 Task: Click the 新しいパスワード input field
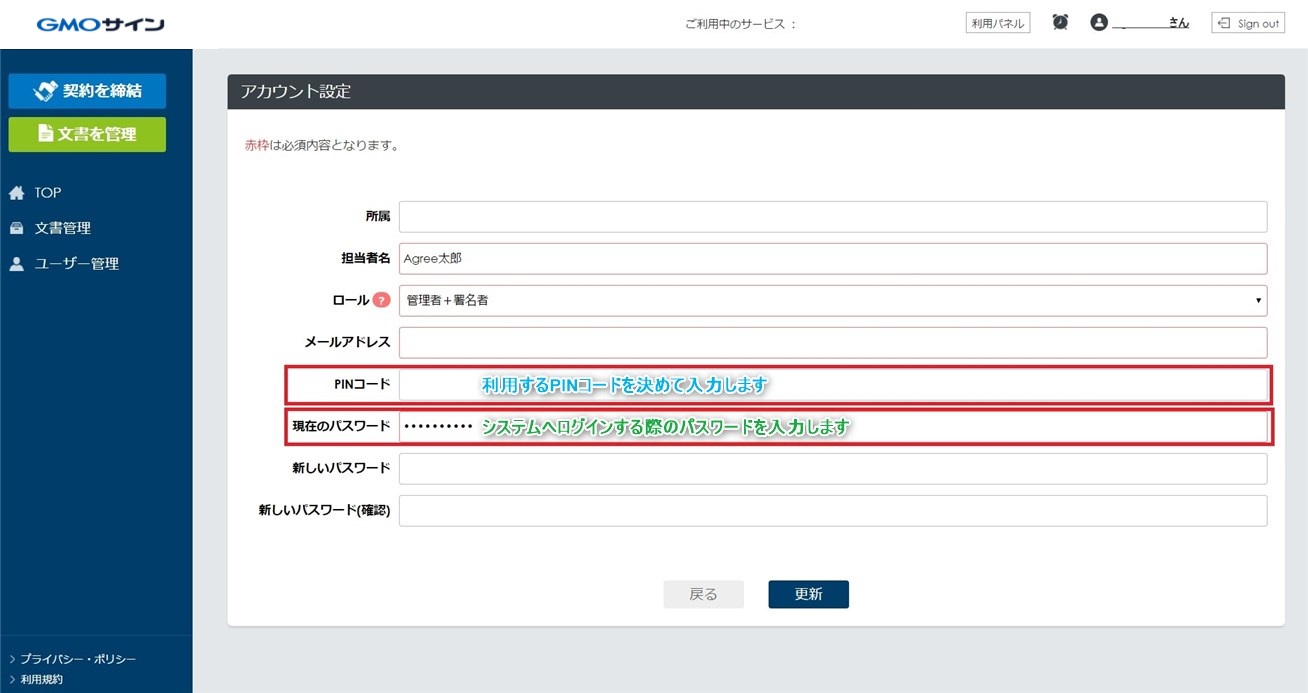[832, 468]
